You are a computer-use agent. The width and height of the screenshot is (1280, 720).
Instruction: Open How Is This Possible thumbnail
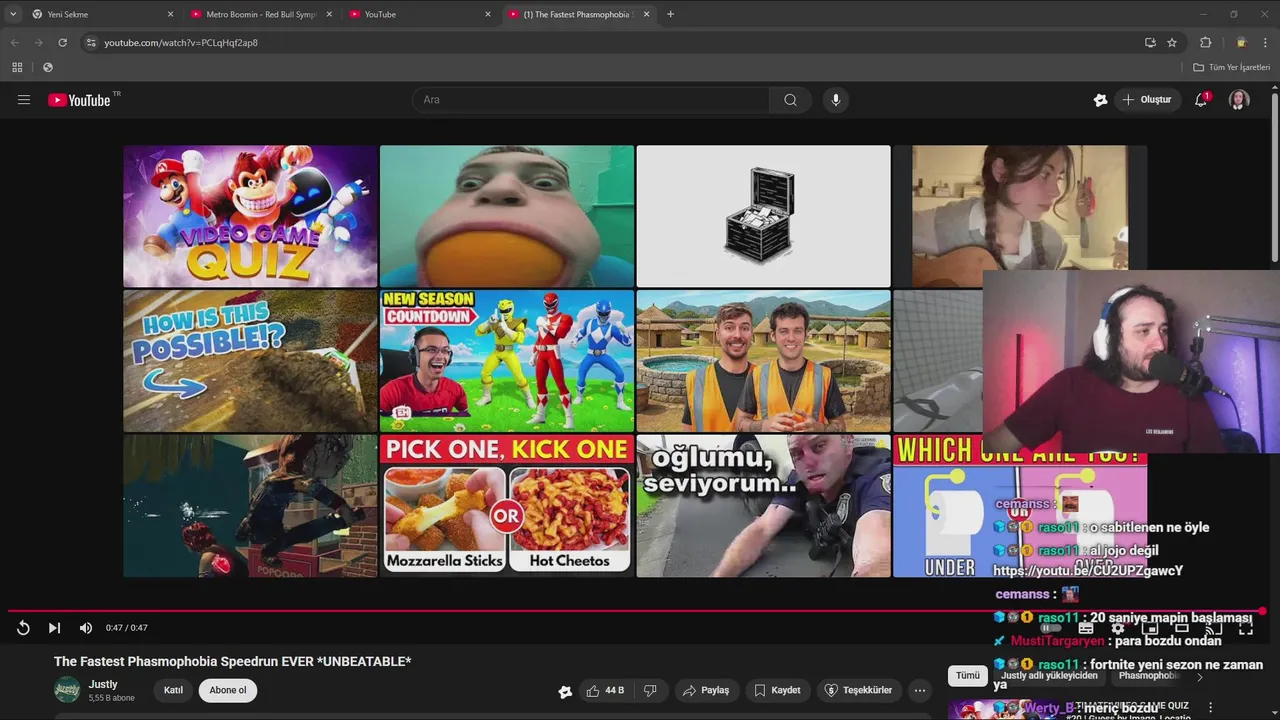250,361
